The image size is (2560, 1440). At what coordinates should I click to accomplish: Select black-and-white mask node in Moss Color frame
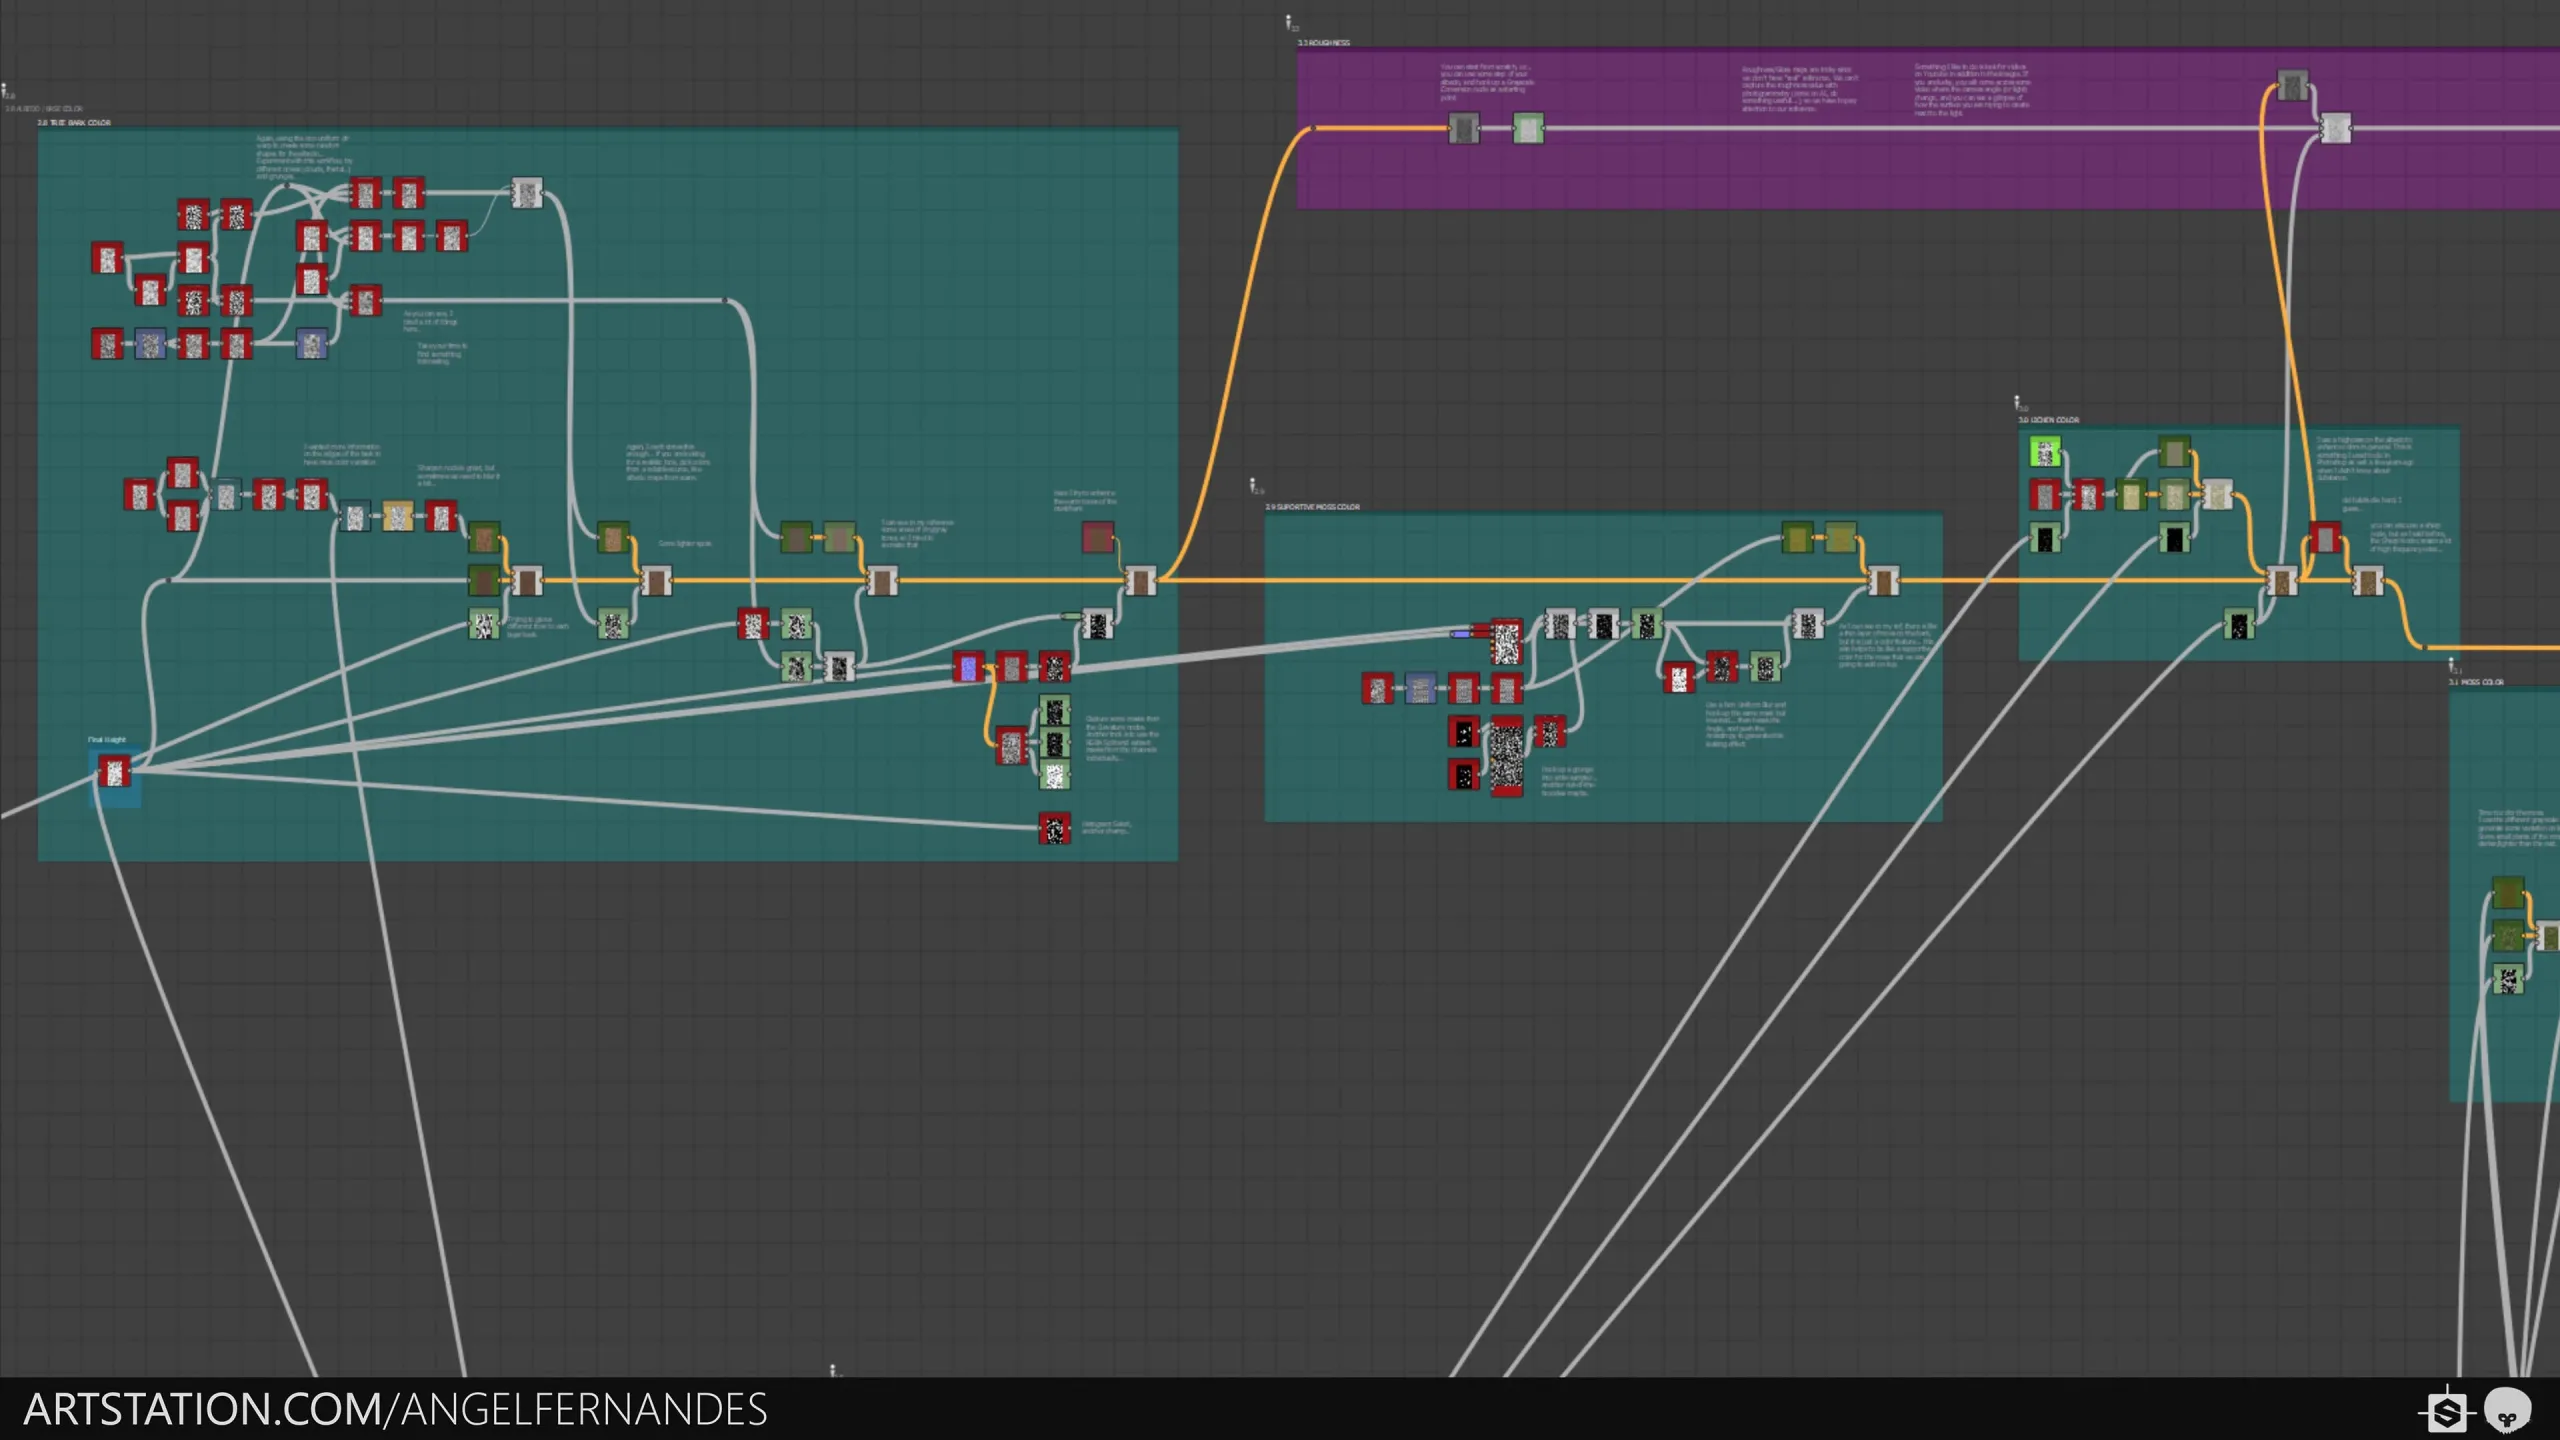[x=2507, y=979]
